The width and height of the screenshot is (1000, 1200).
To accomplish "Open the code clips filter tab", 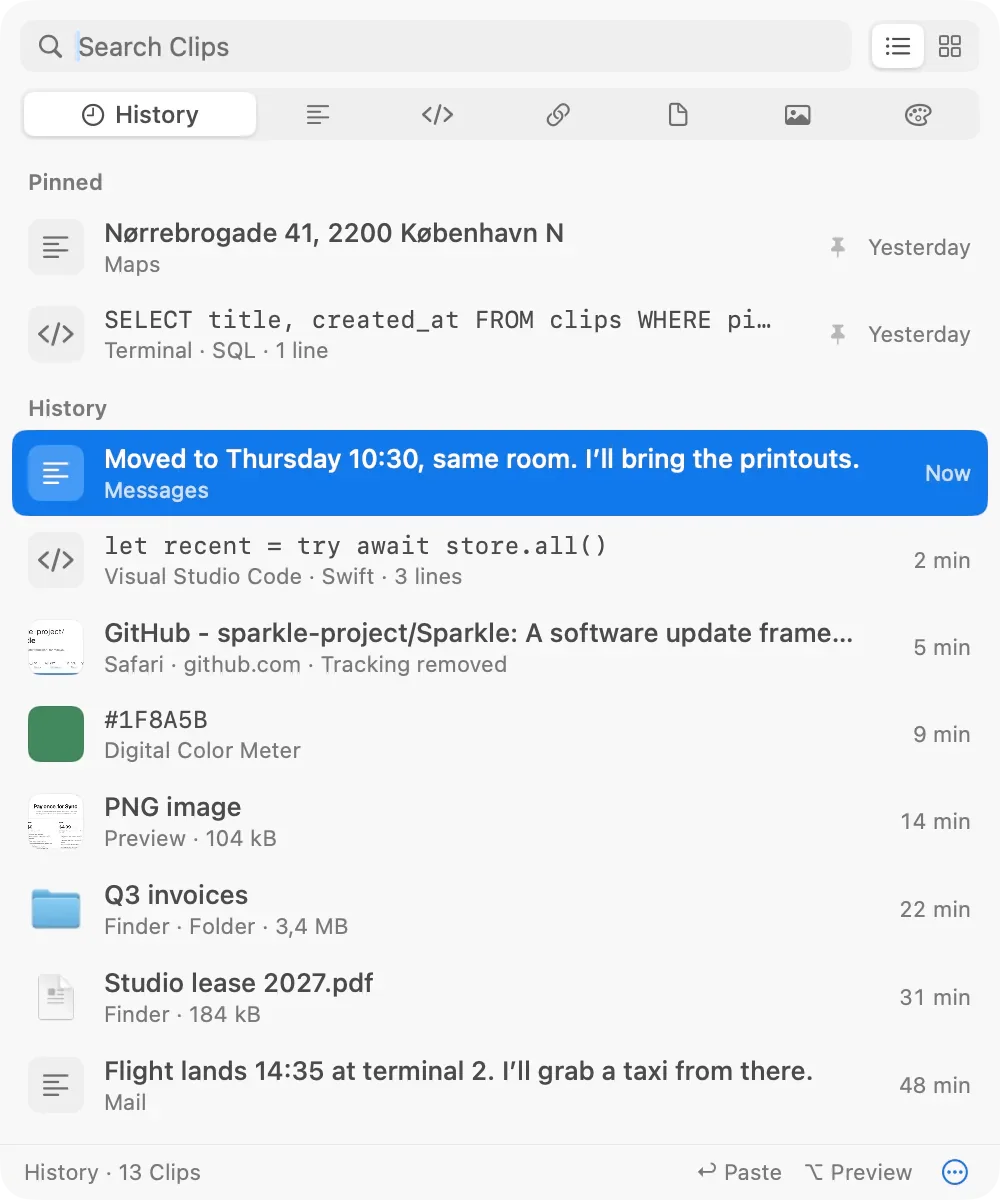I will [x=438, y=115].
